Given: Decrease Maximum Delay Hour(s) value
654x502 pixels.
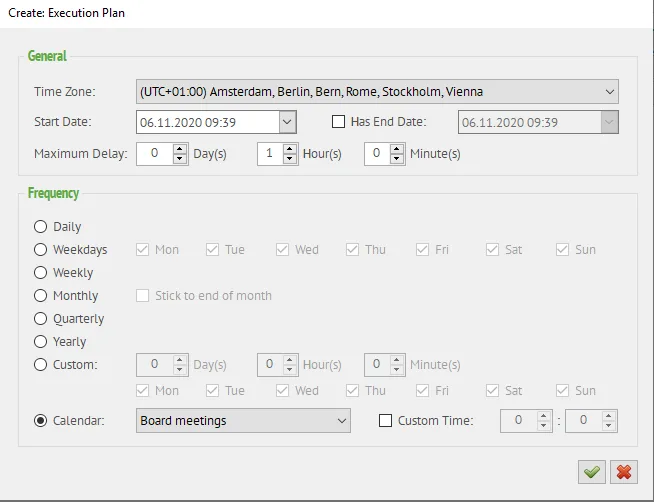Looking at the screenshot, I should pyautogui.click(x=289, y=159).
